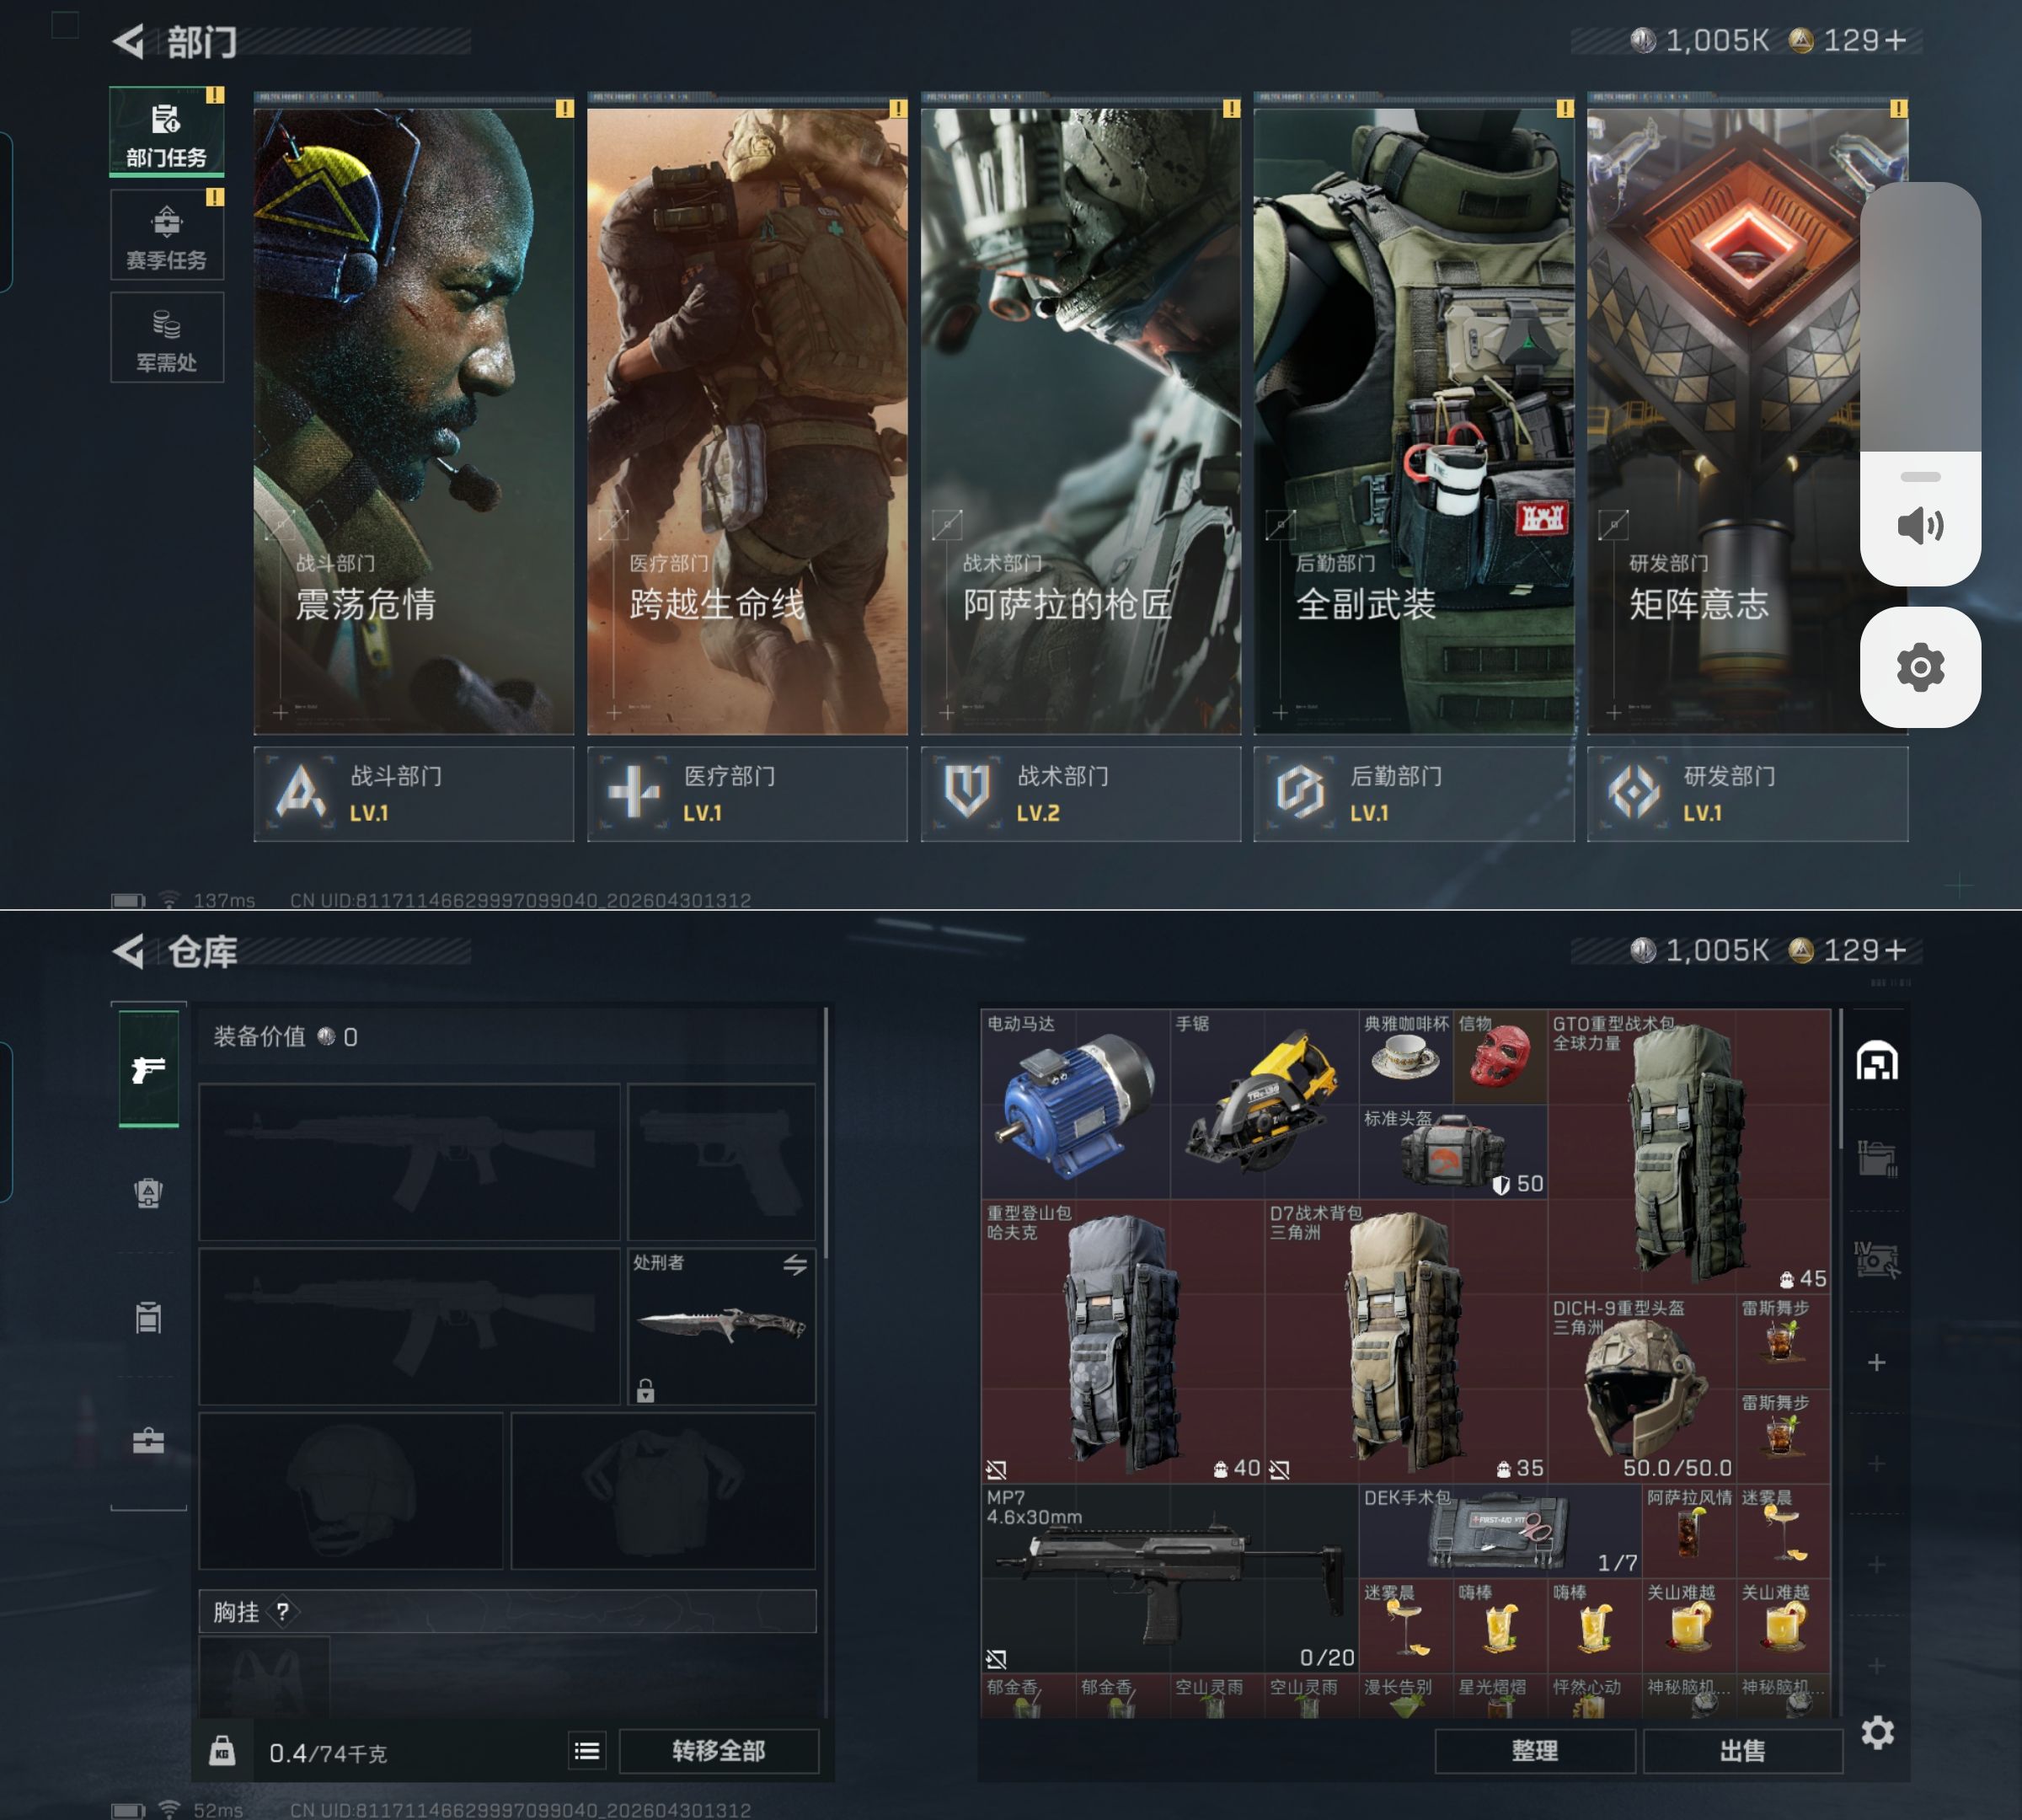This screenshot has height=1820, width=2022.
Task: Click the warehouse inventory scrollbar
Action: coord(1841,1079)
